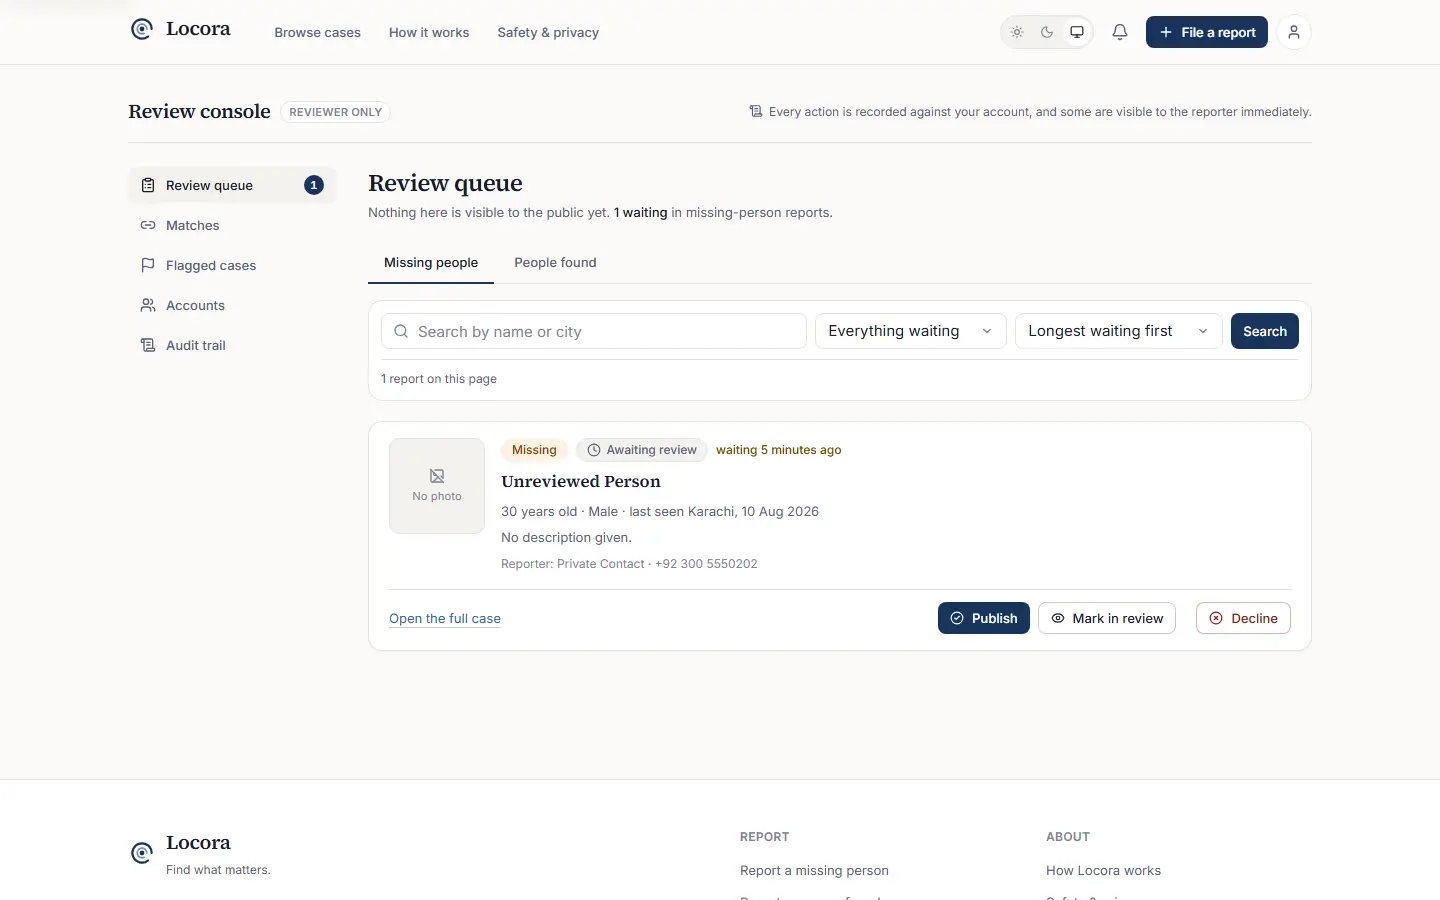1440x900 pixels.
Task: Go to Safety & privacy page
Action: point(548,32)
